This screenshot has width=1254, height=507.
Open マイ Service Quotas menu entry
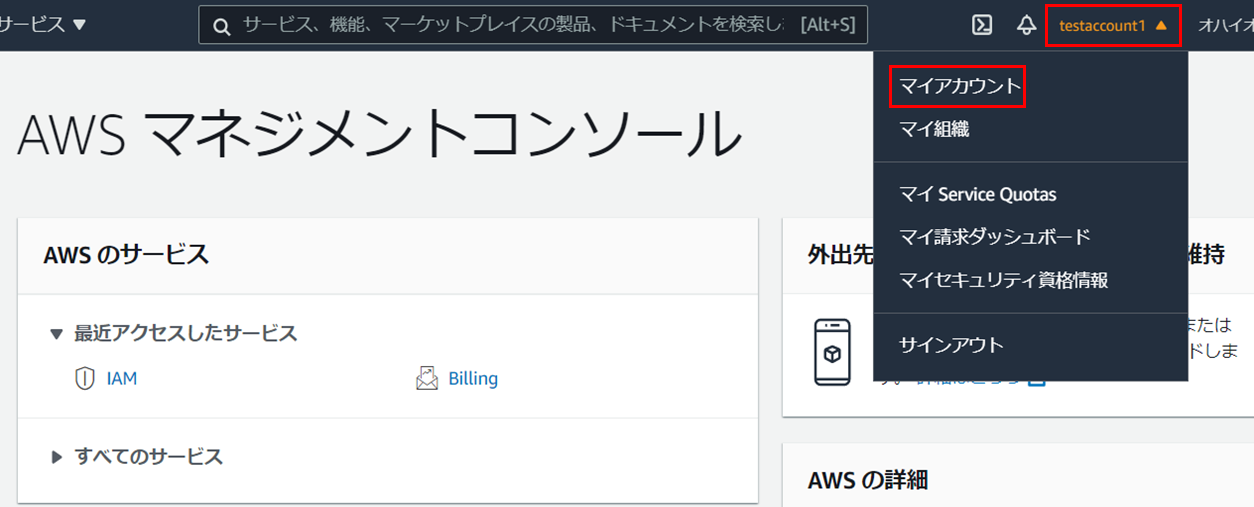click(x=977, y=194)
